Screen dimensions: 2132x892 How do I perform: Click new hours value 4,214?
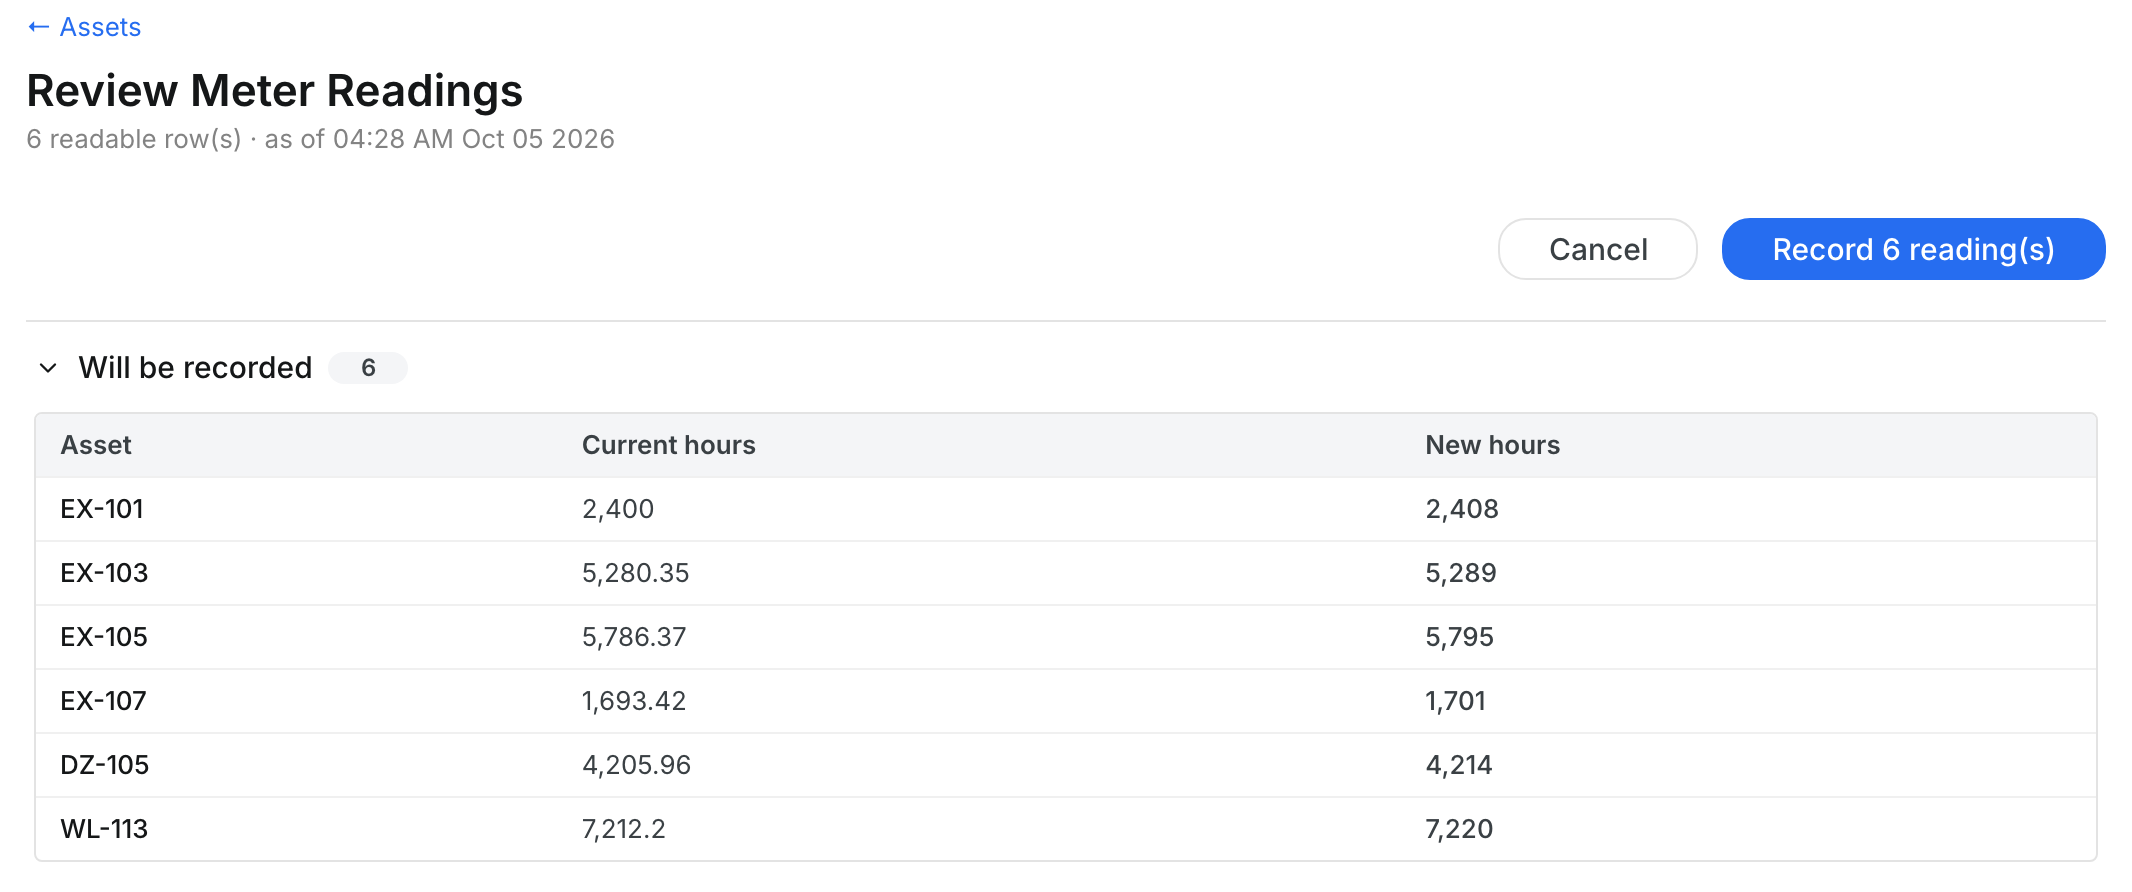click(x=1458, y=765)
